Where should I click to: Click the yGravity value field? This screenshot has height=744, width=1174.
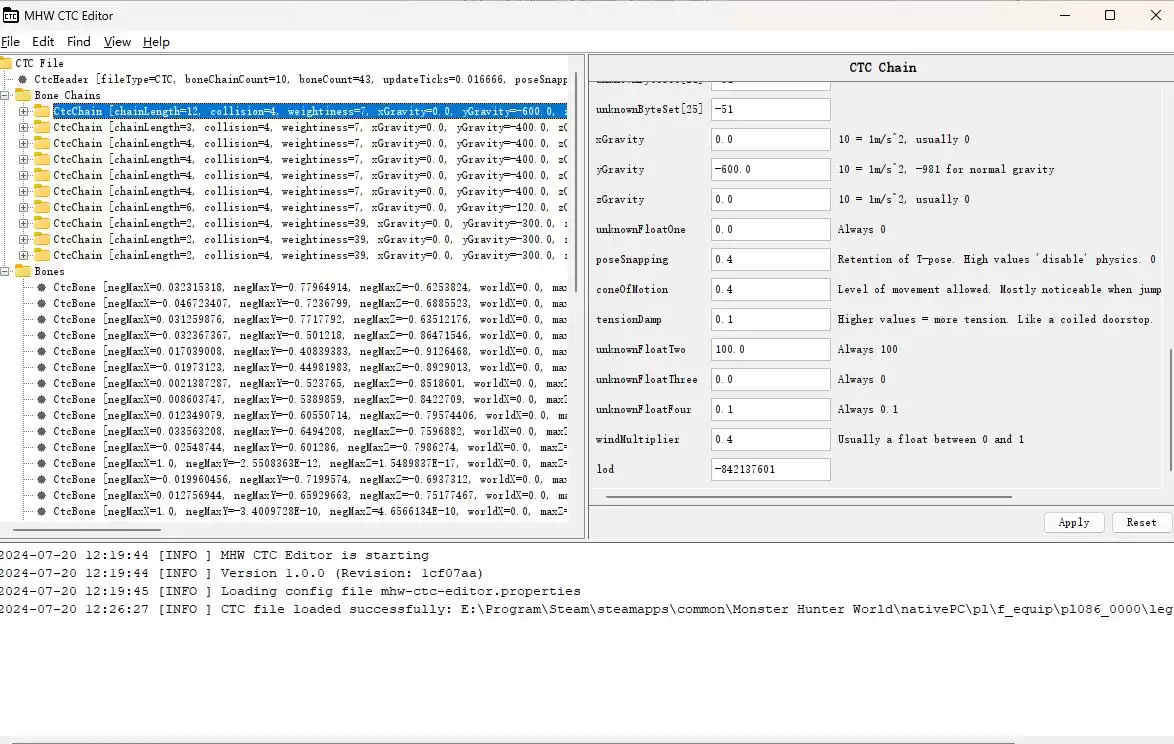tap(770, 169)
